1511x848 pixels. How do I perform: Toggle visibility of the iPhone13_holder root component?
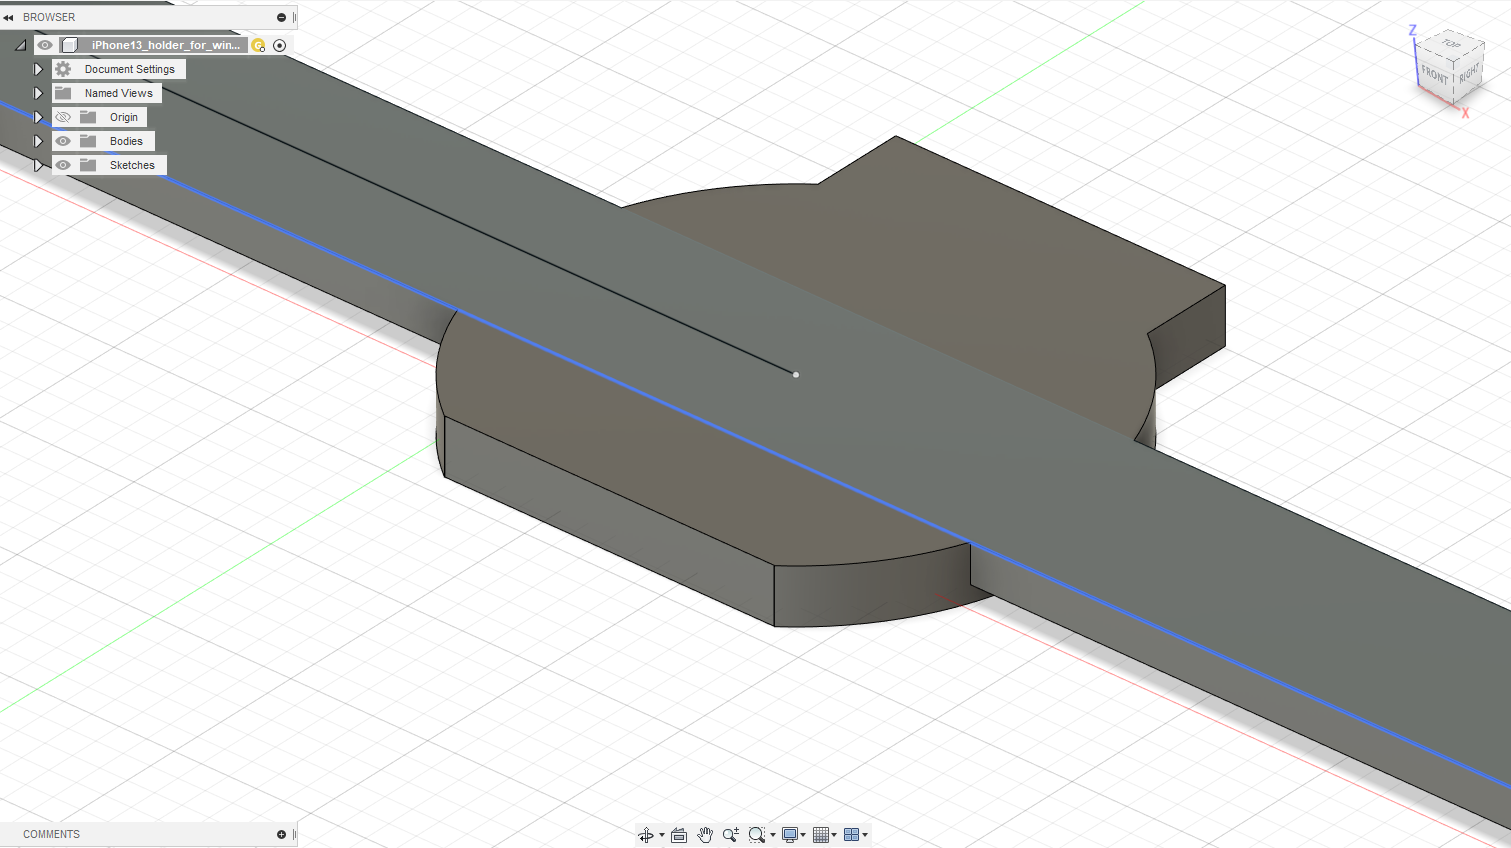coord(45,45)
